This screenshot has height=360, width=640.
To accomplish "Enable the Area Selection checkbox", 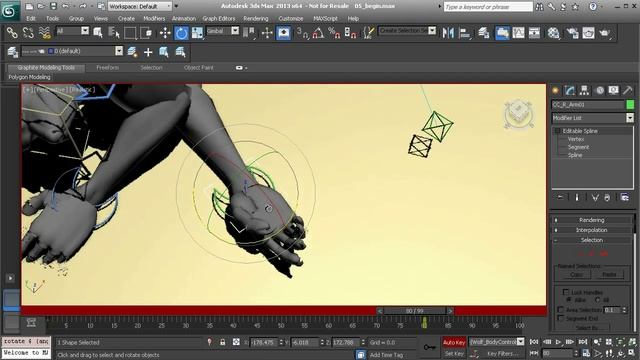I will click(560, 309).
